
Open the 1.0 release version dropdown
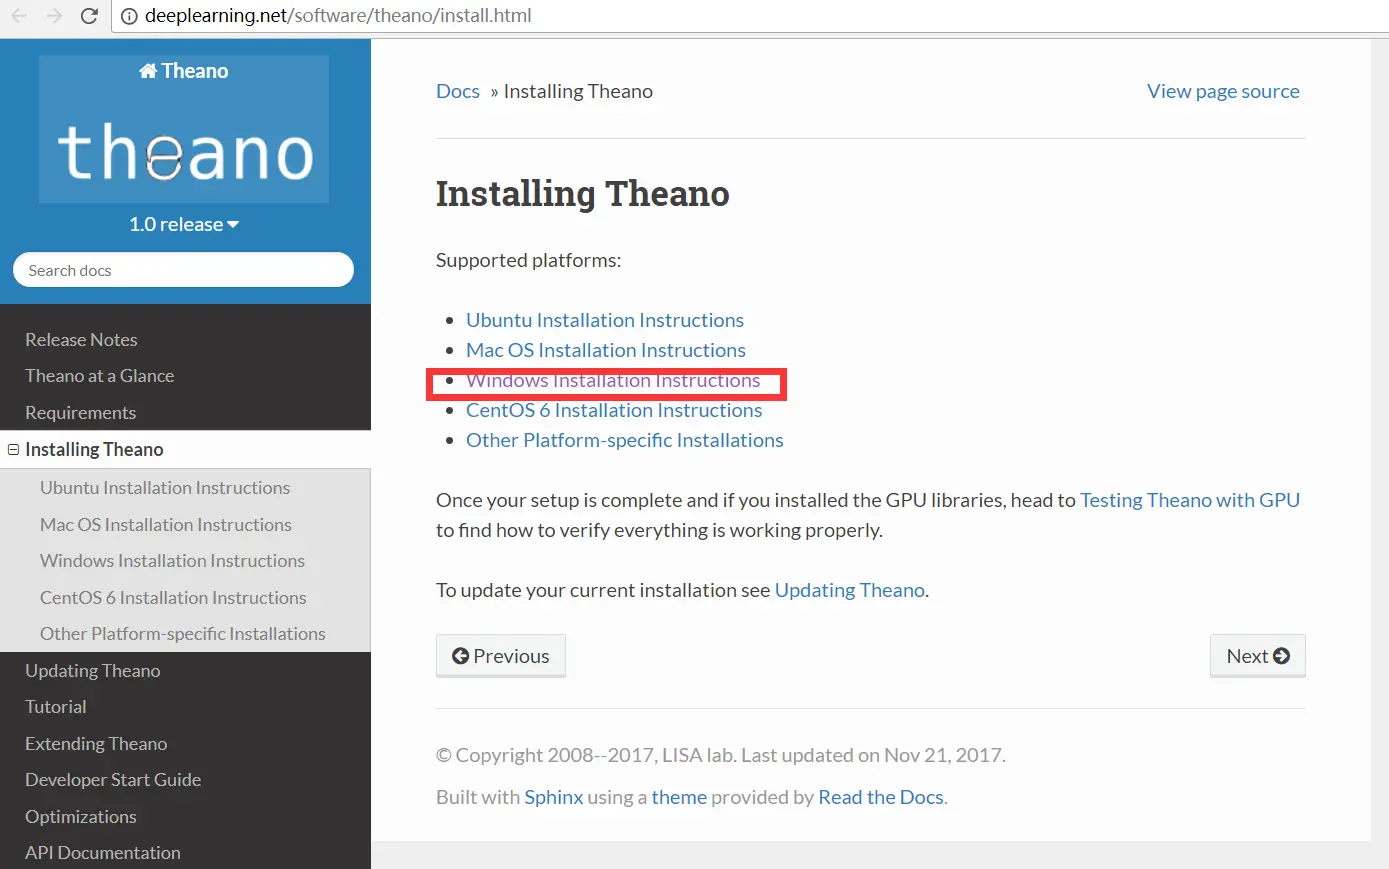pos(184,224)
